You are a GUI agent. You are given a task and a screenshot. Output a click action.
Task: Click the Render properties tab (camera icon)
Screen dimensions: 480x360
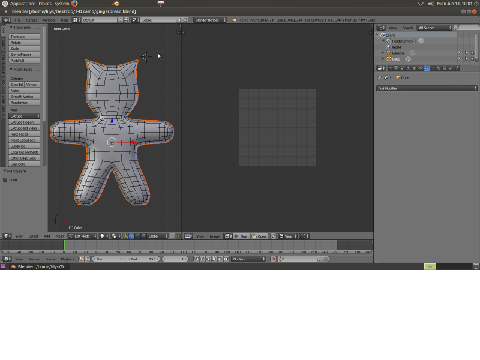point(390,68)
